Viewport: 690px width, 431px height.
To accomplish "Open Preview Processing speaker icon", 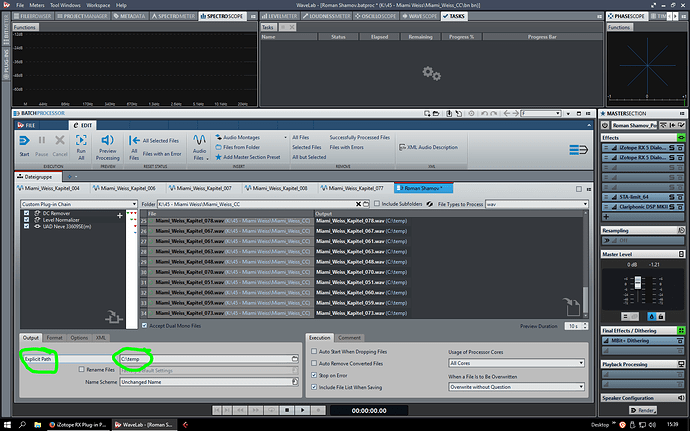I will tap(107, 140).
